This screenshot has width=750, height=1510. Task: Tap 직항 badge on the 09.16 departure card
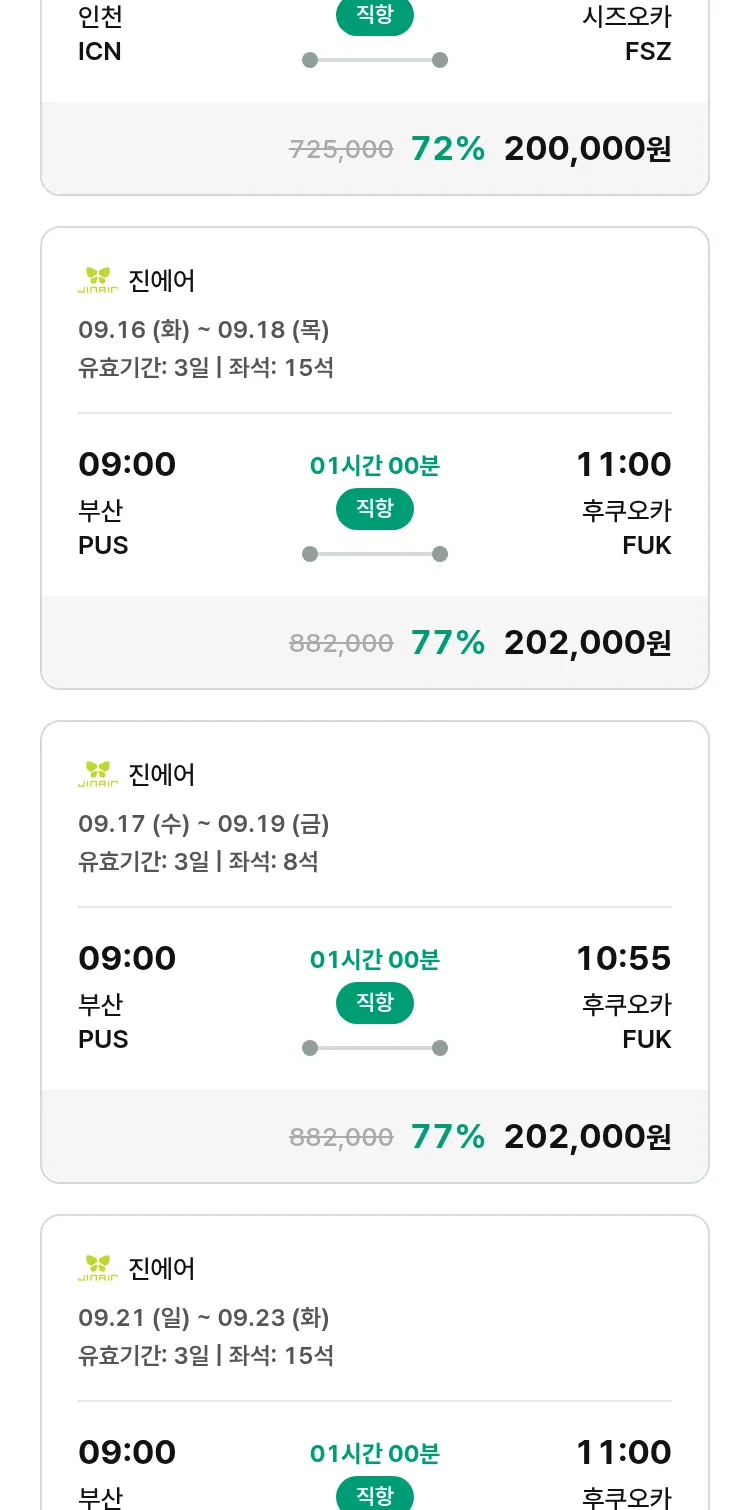click(375, 509)
